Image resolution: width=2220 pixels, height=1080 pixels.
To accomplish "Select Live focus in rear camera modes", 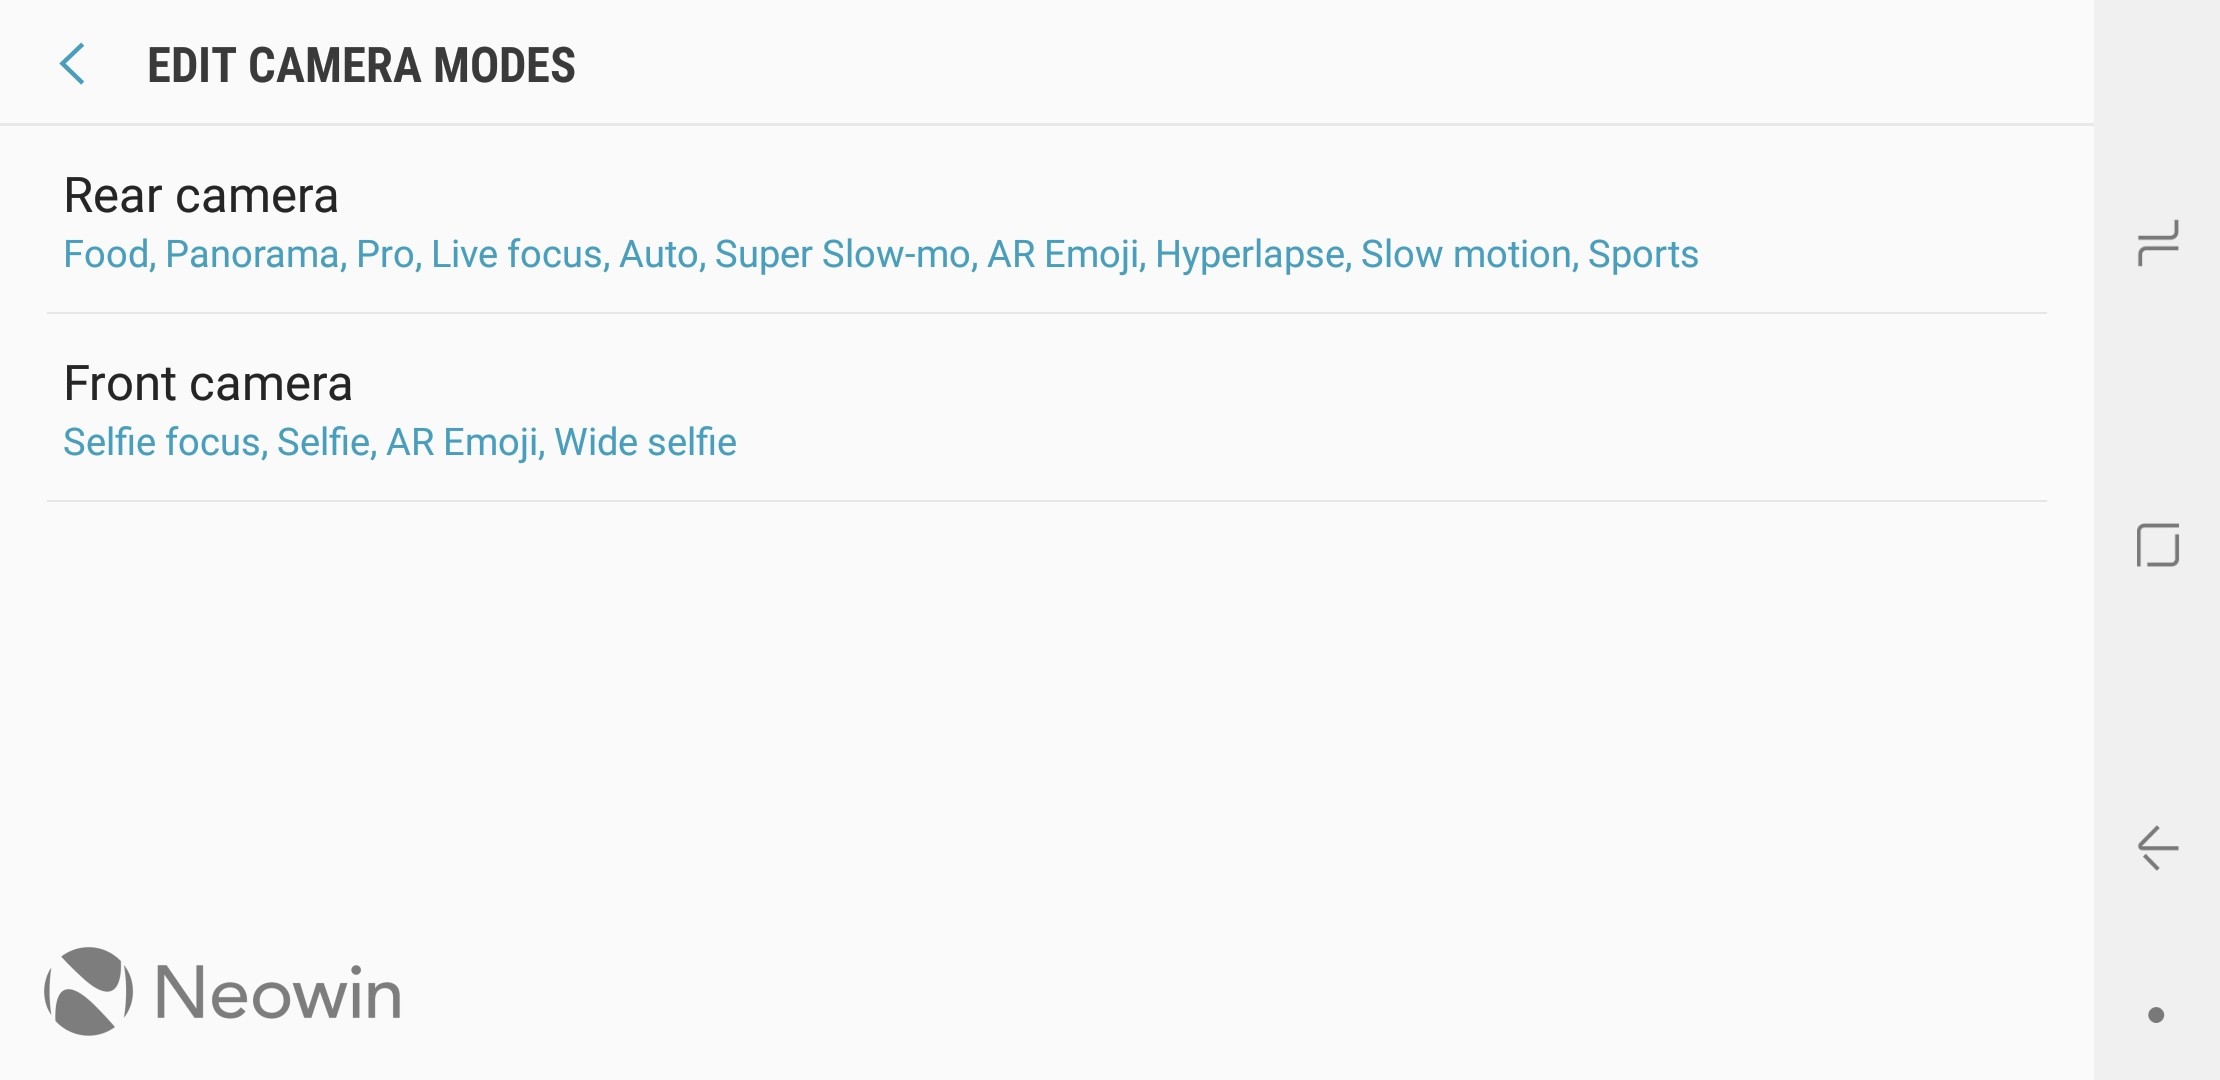I will point(516,254).
